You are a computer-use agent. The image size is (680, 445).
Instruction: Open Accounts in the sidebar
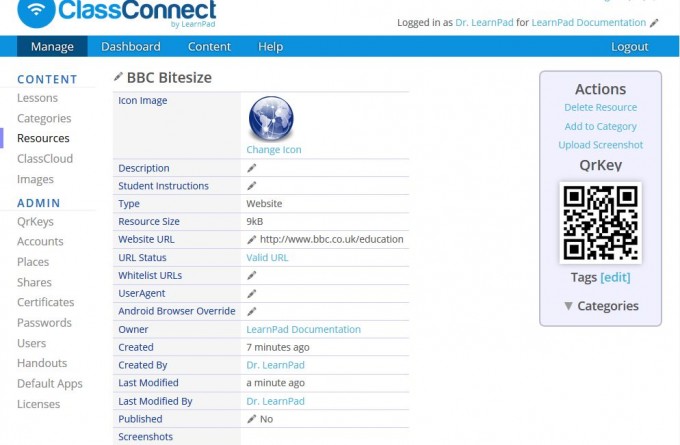click(40, 242)
